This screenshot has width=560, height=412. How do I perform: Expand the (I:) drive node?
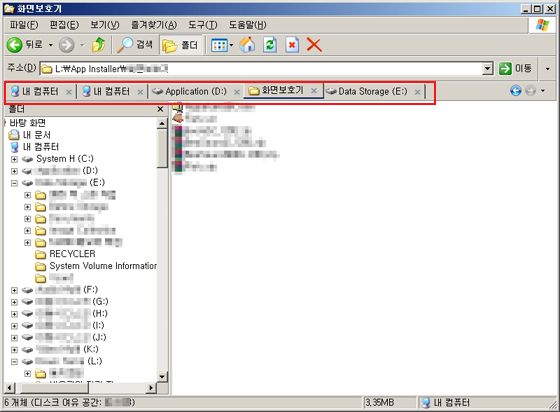coord(14,326)
